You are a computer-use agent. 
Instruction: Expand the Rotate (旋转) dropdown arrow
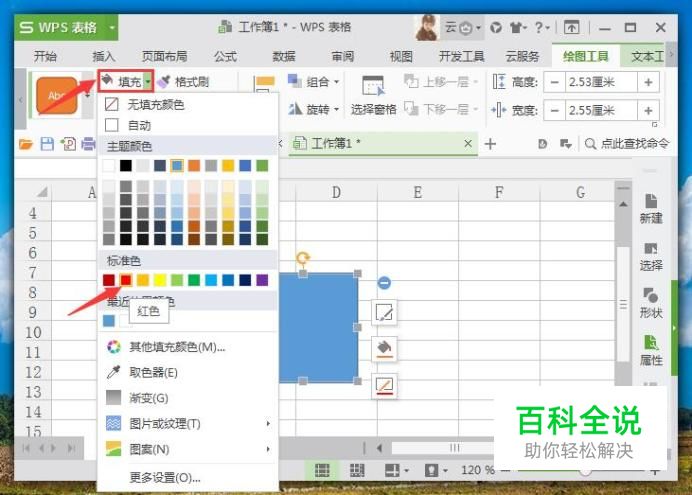[x=336, y=109]
